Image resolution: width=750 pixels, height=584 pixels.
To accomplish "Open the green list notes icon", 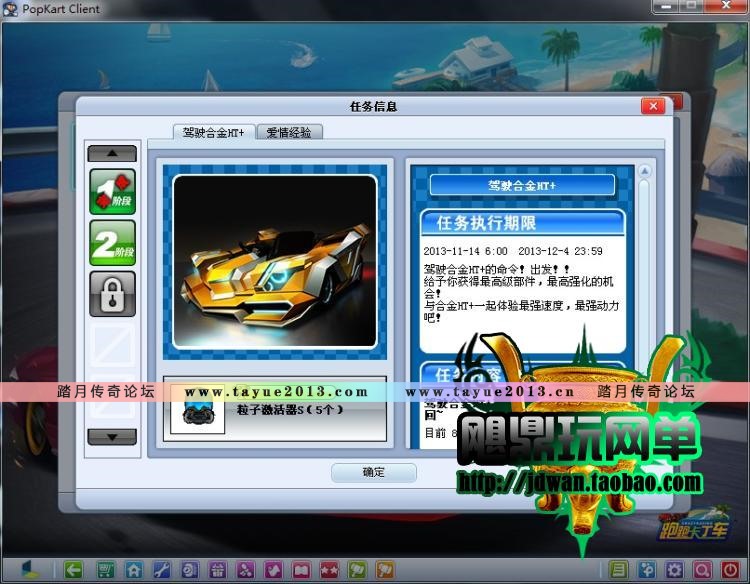I will point(618,570).
